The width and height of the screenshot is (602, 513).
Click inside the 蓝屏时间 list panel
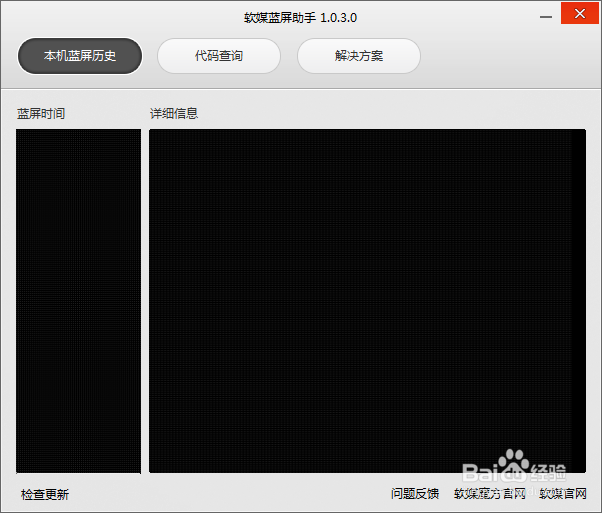click(78, 301)
